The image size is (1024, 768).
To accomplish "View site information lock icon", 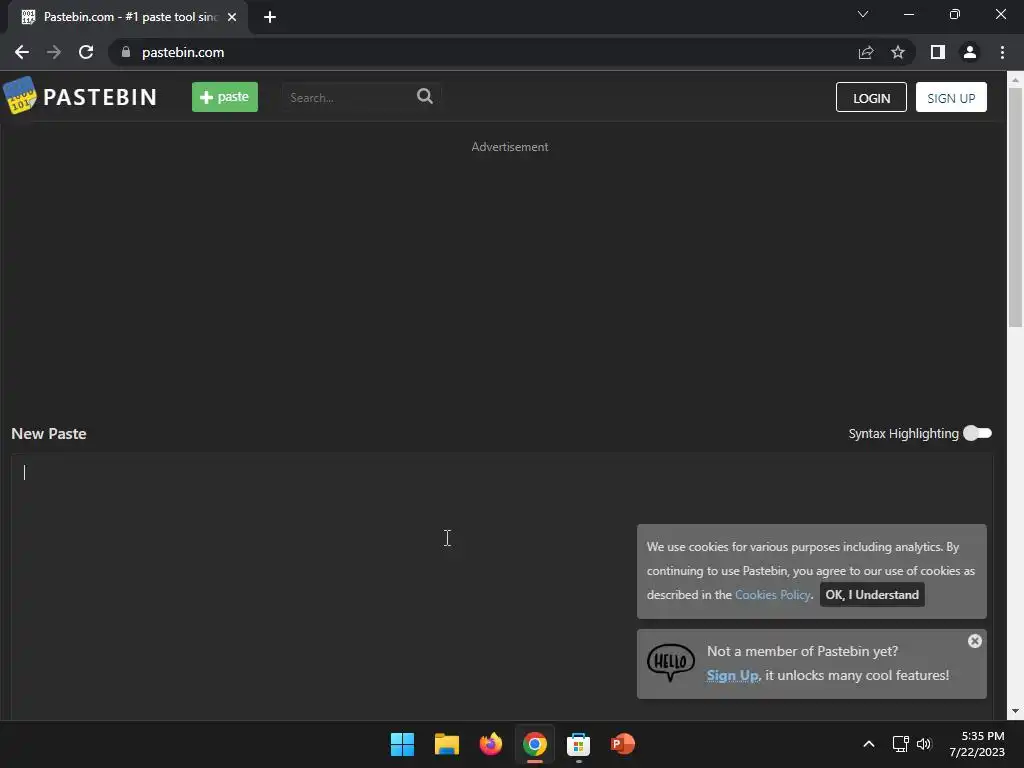I will 126,52.
